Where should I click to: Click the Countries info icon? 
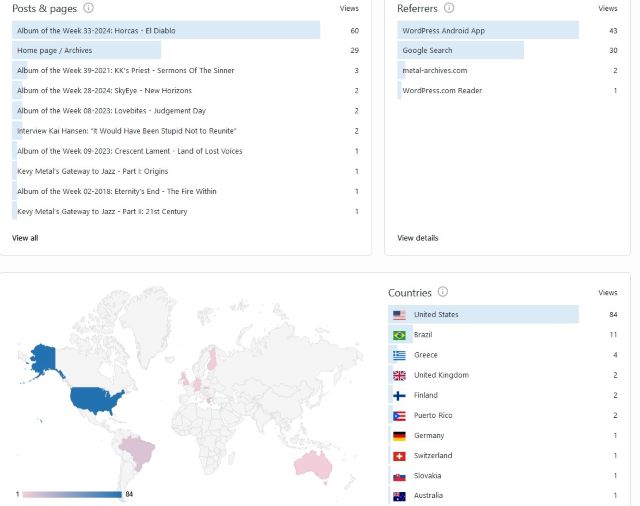pyautogui.click(x=443, y=292)
